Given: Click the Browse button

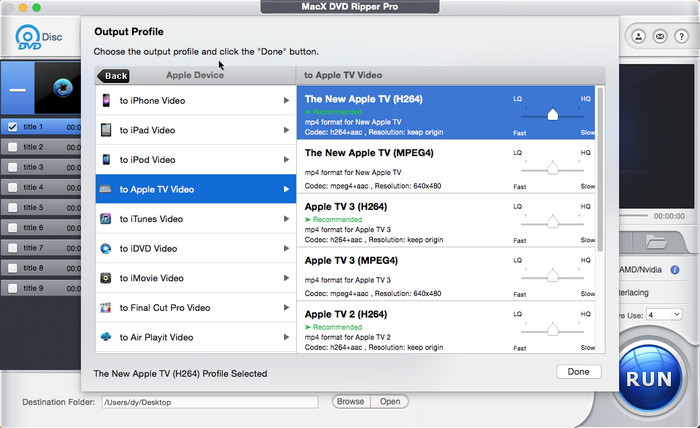Looking at the screenshot, I should tap(351, 402).
